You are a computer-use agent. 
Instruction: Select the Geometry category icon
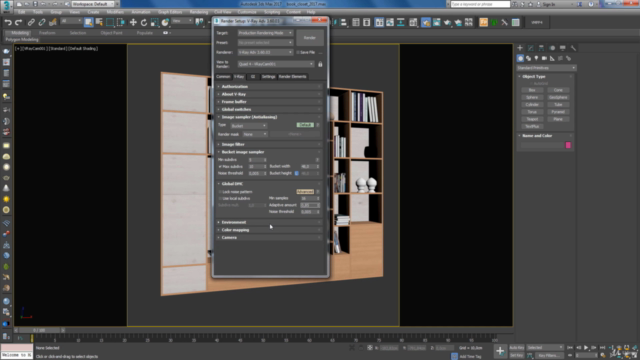[x=520, y=58]
